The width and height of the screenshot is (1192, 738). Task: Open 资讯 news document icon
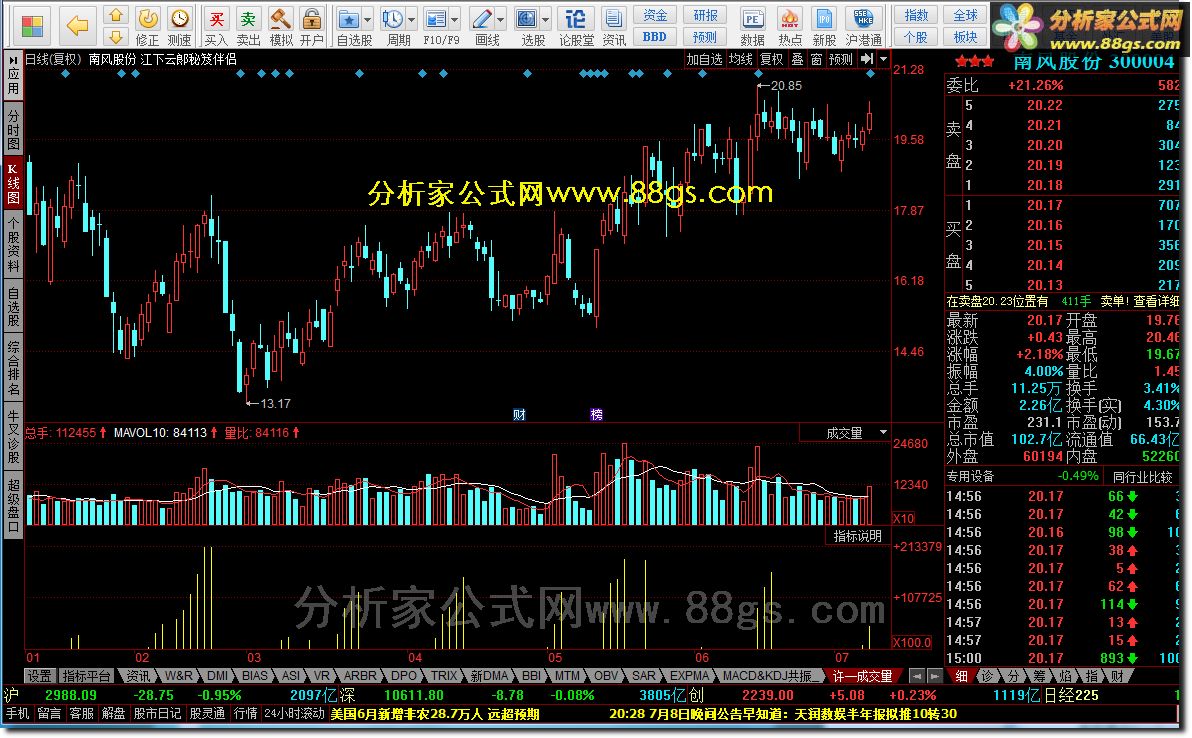(x=613, y=27)
